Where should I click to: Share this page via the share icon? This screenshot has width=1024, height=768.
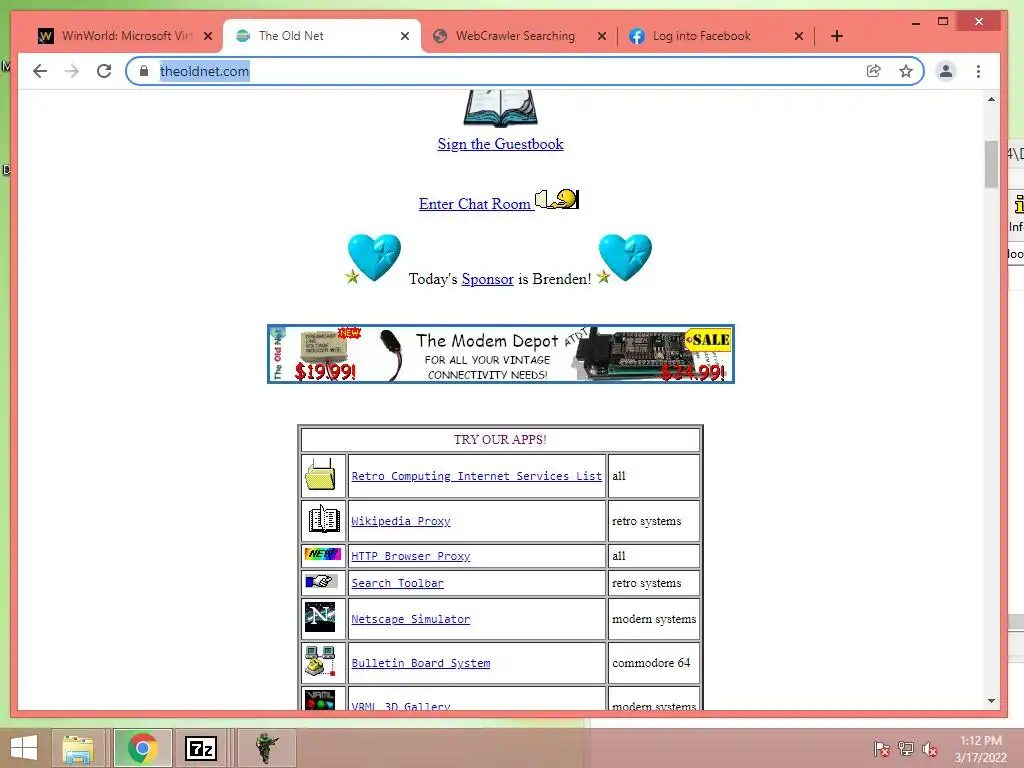click(873, 71)
